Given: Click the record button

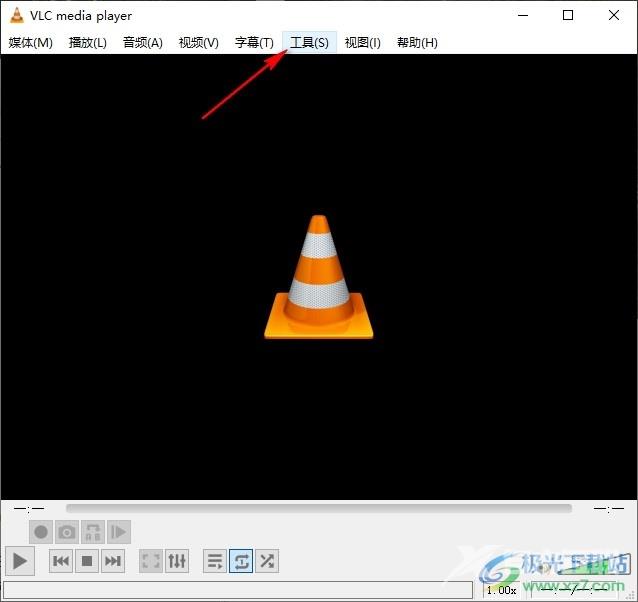Looking at the screenshot, I should [x=41, y=532].
